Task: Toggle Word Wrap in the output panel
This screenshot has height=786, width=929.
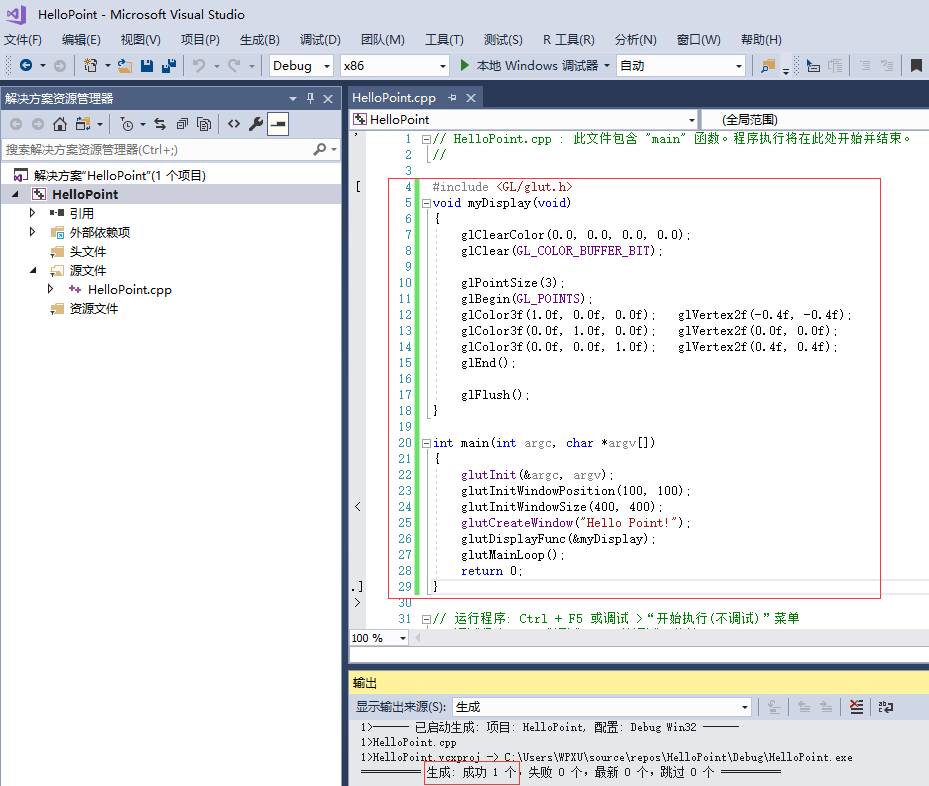Action: 886,707
